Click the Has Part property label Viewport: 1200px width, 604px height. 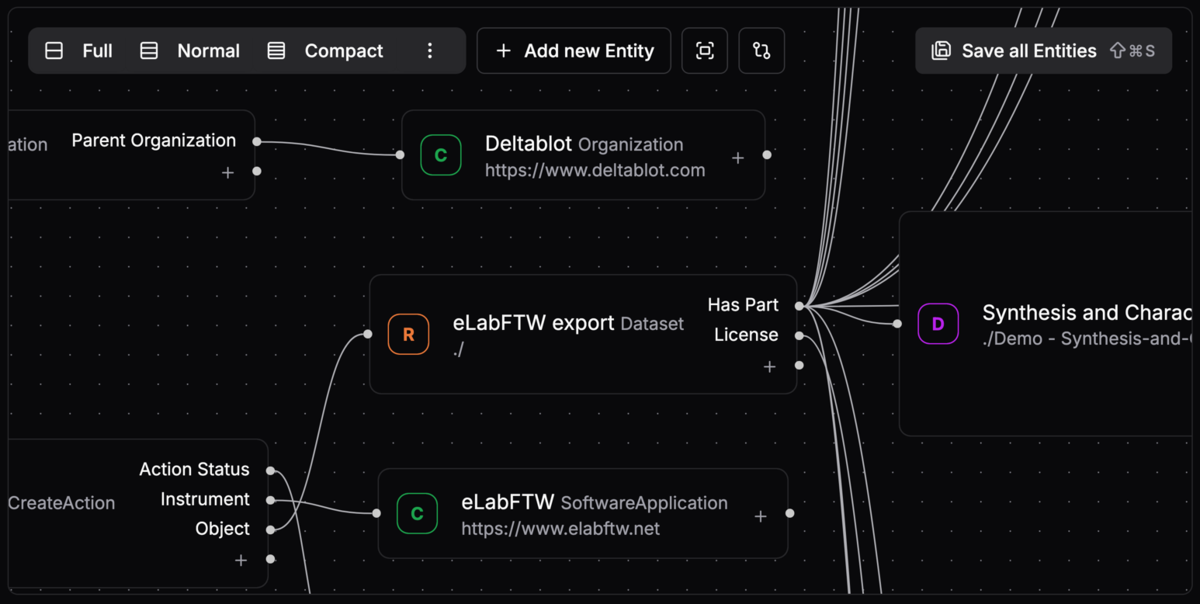(x=742, y=305)
